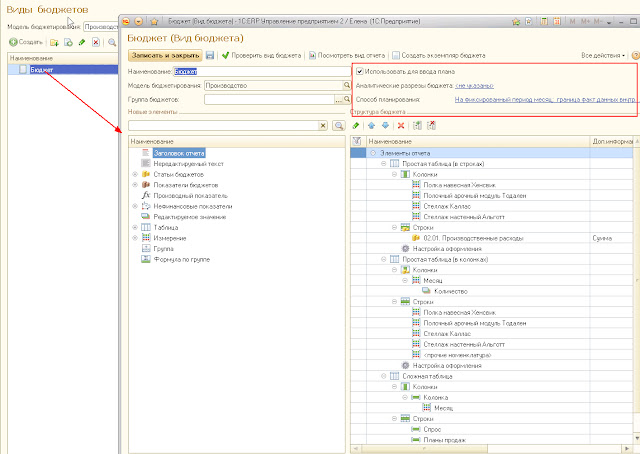640x454 pixels.
Task: Click magnifier find icon in Виды бюджетов toolbar
Action: click(x=112, y=42)
